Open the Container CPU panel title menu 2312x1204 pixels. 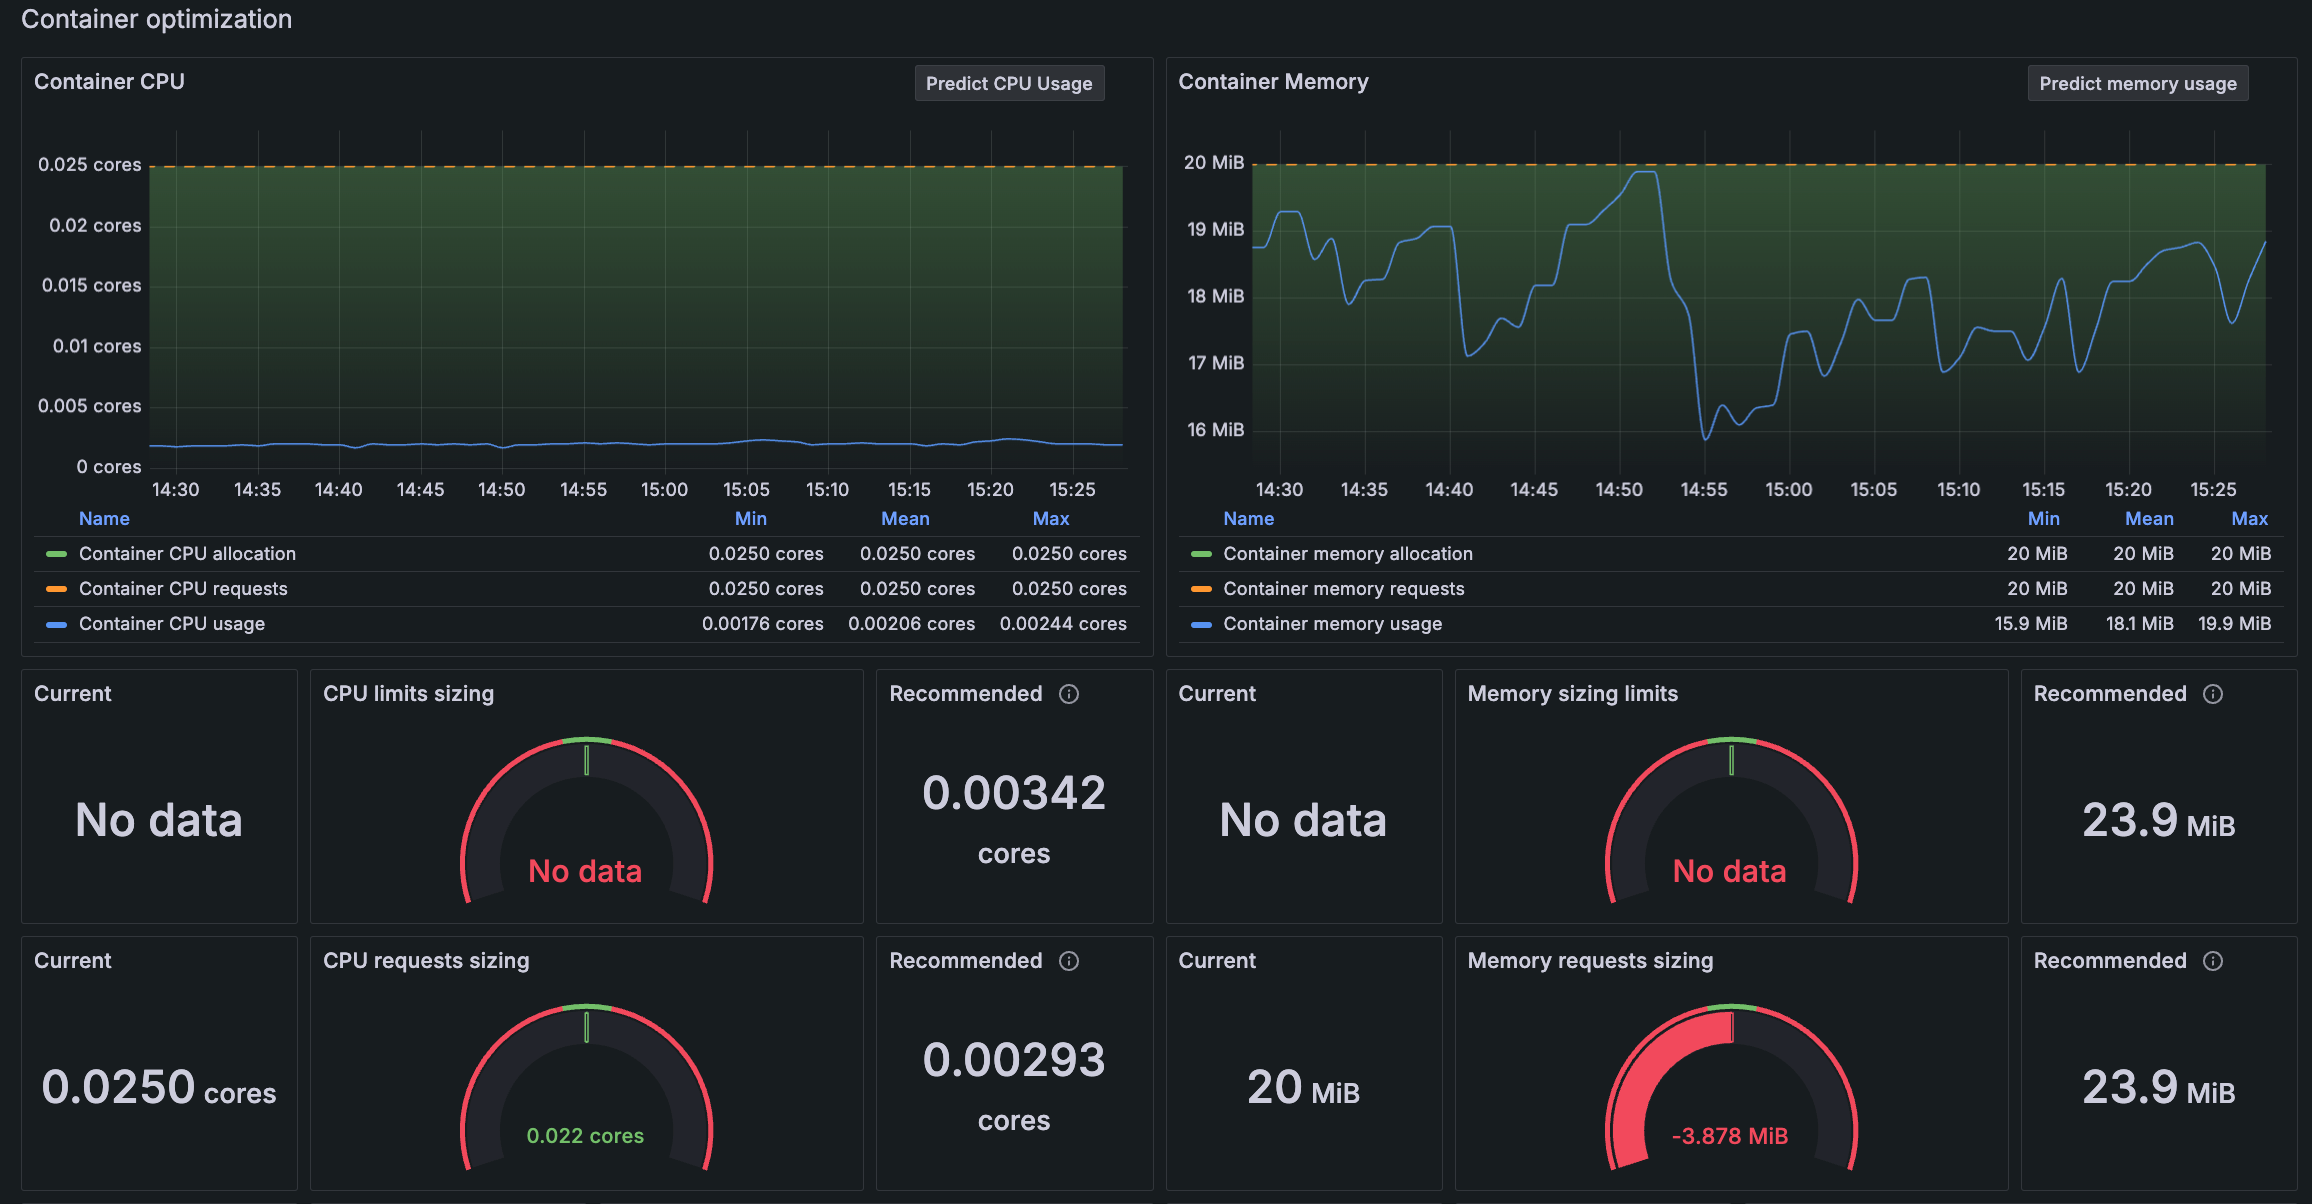[110, 81]
